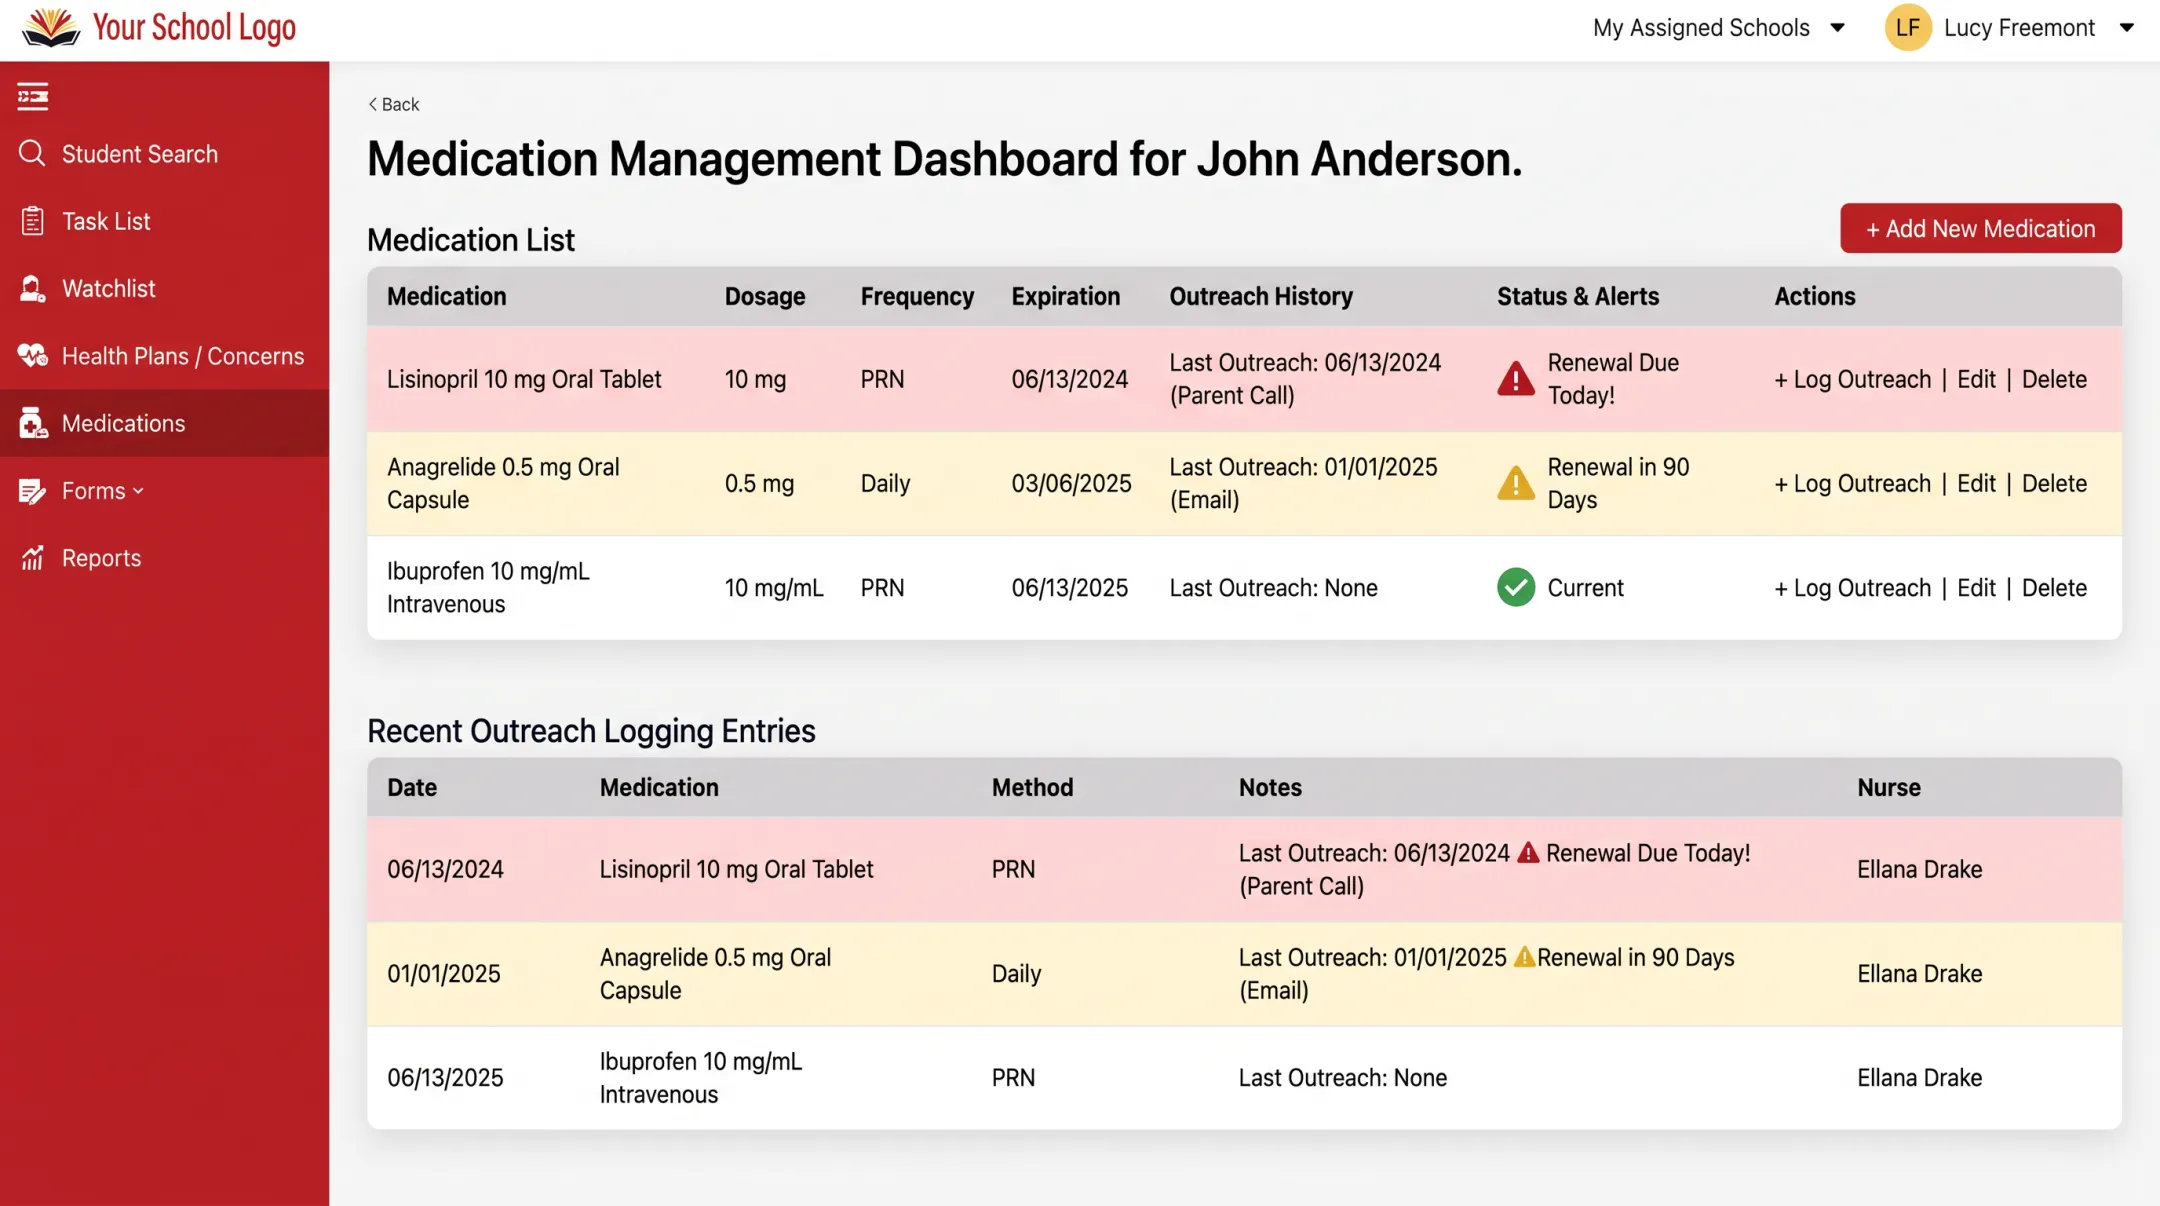The height and width of the screenshot is (1206, 2160).
Task: Click the Student Search magnifier icon
Action: tap(32, 153)
